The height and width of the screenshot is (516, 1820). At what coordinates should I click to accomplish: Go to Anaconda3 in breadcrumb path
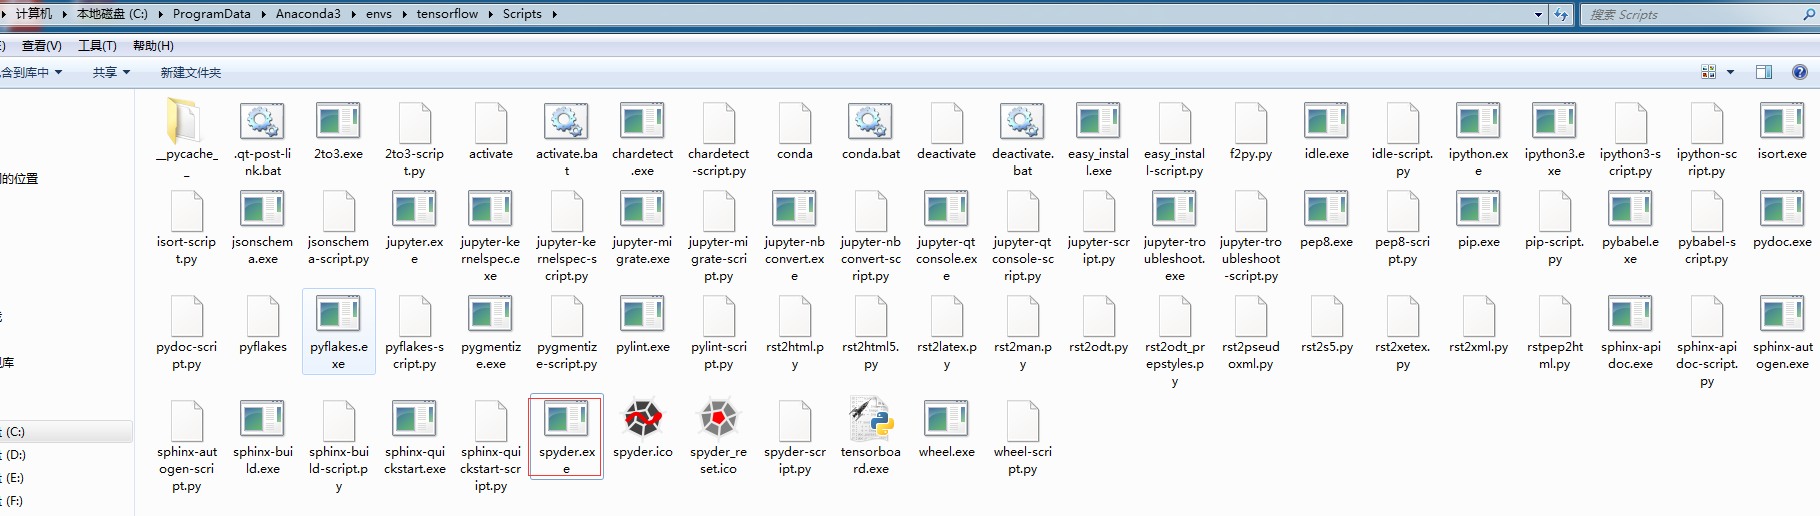coord(308,14)
